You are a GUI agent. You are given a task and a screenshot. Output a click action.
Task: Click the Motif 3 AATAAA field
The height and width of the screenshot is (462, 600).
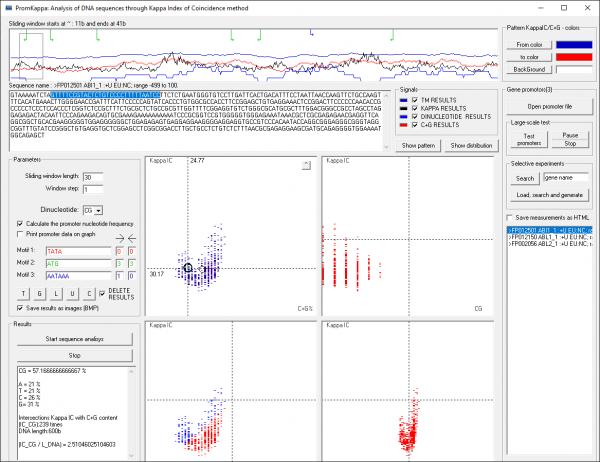78,276
